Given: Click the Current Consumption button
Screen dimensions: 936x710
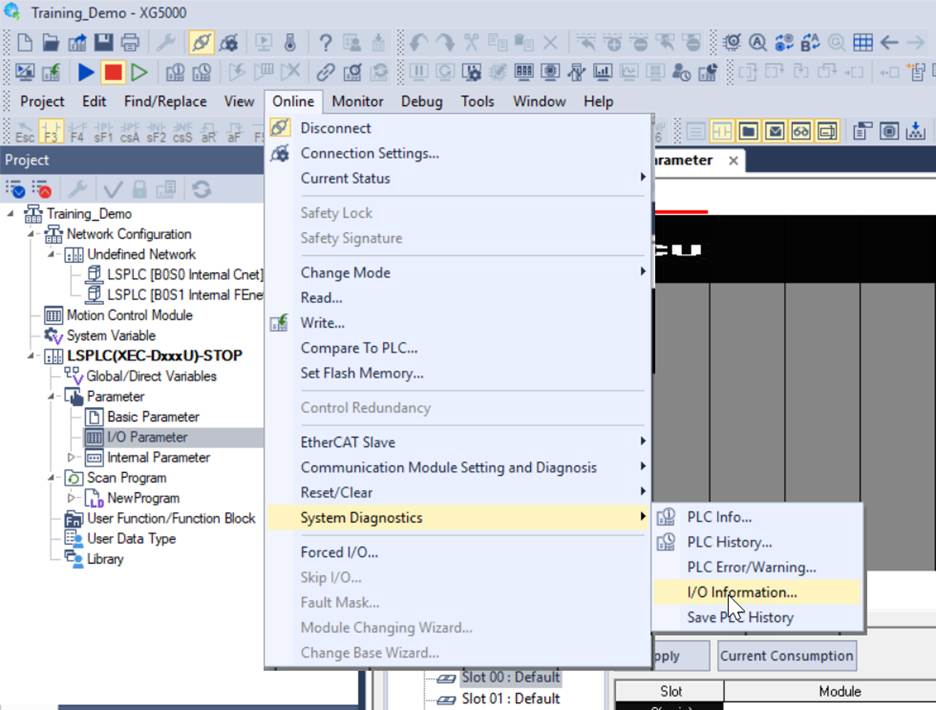Looking at the screenshot, I should 787,656.
